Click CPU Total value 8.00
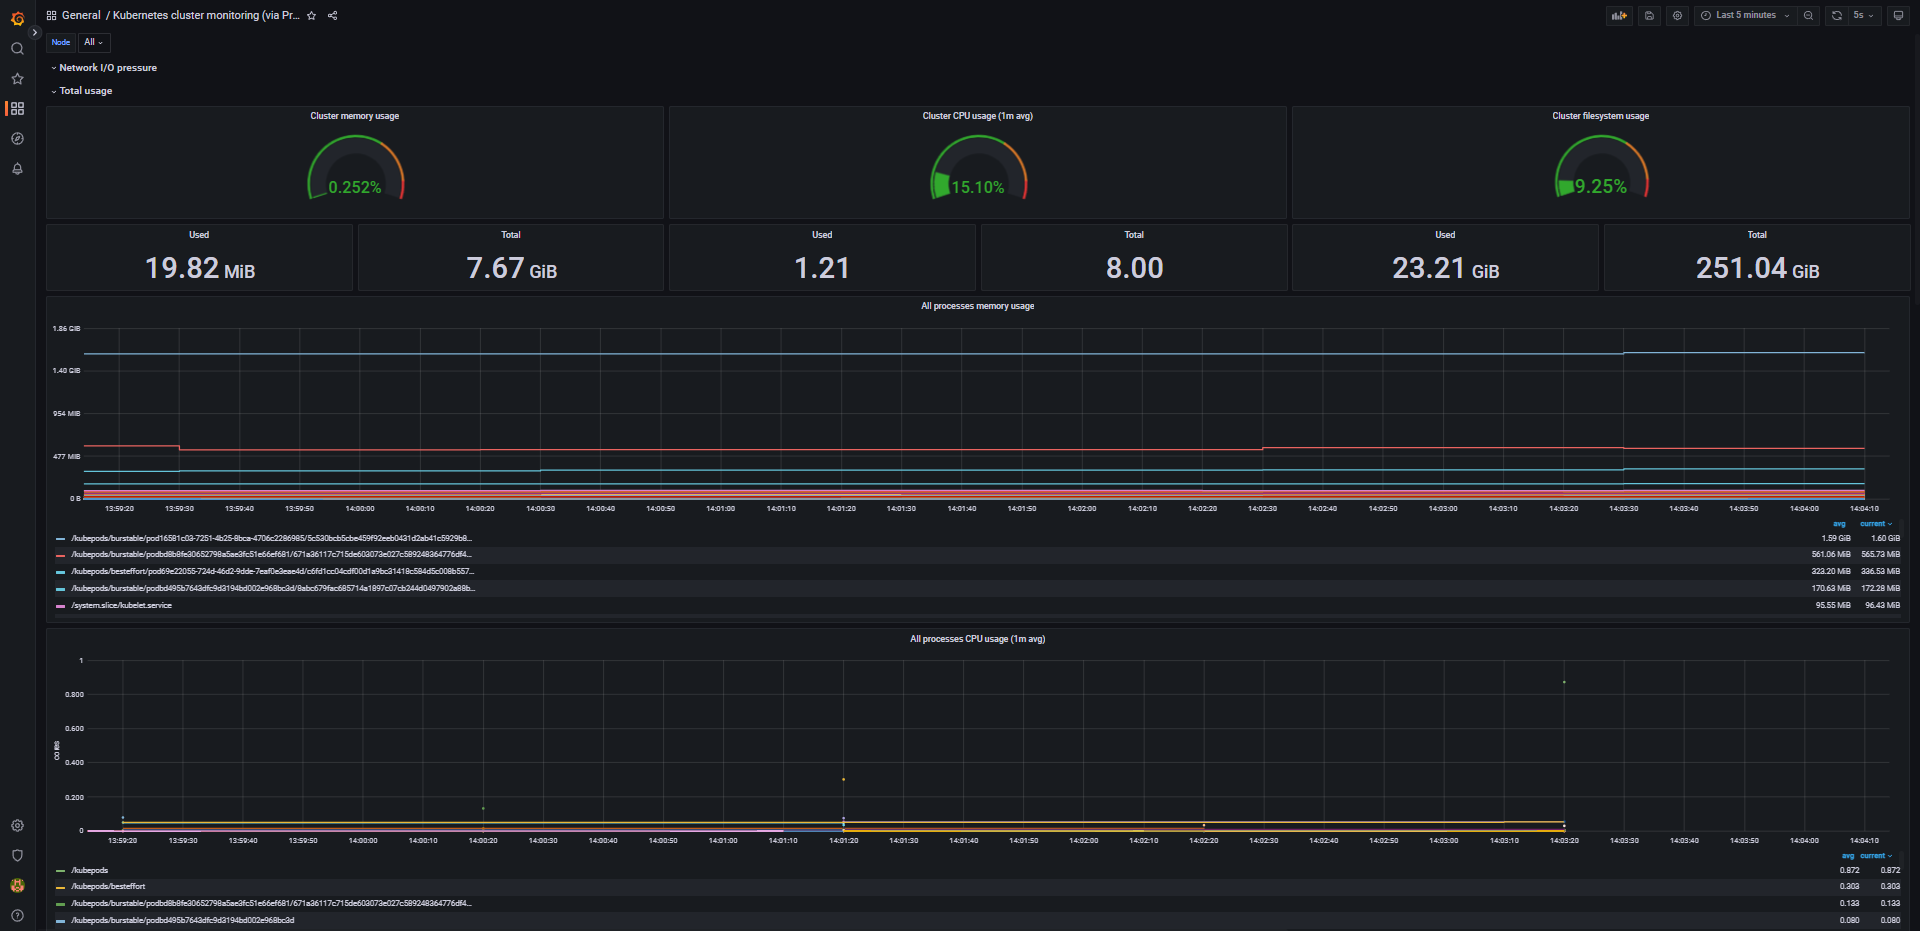 point(1134,268)
